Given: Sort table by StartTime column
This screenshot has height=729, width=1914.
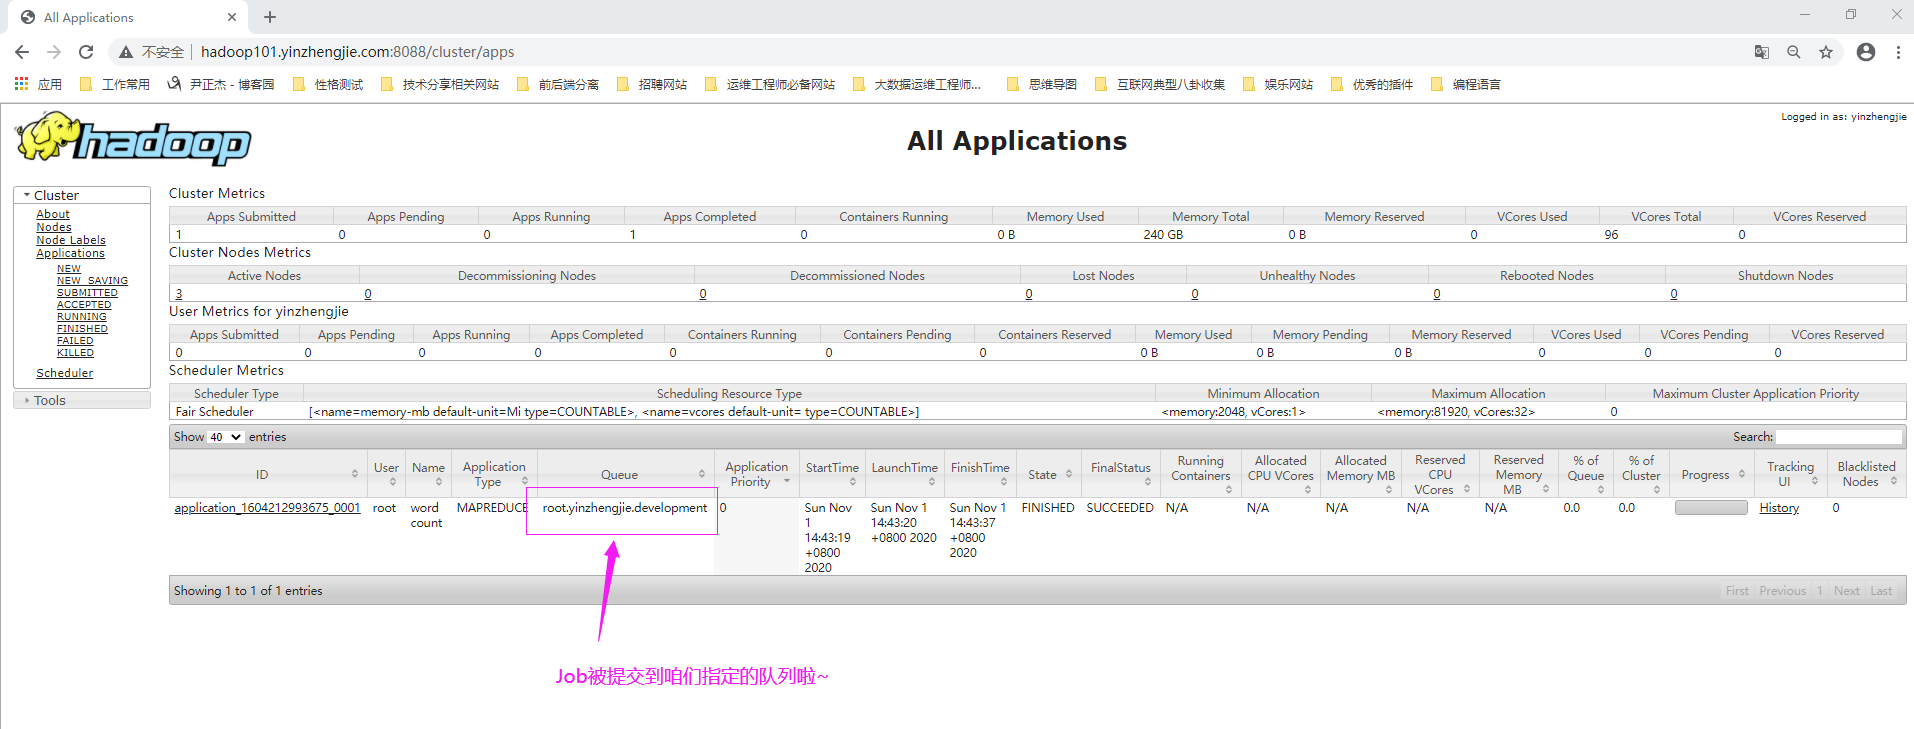Looking at the screenshot, I should [832, 474].
